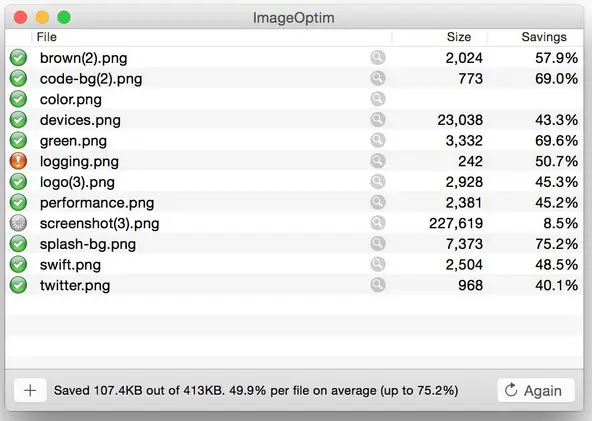Image resolution: width=592 pixels, height=421 pixels.
Task: Reveal devices.png using its magnifier icon
Action: [x=378, y=120]
